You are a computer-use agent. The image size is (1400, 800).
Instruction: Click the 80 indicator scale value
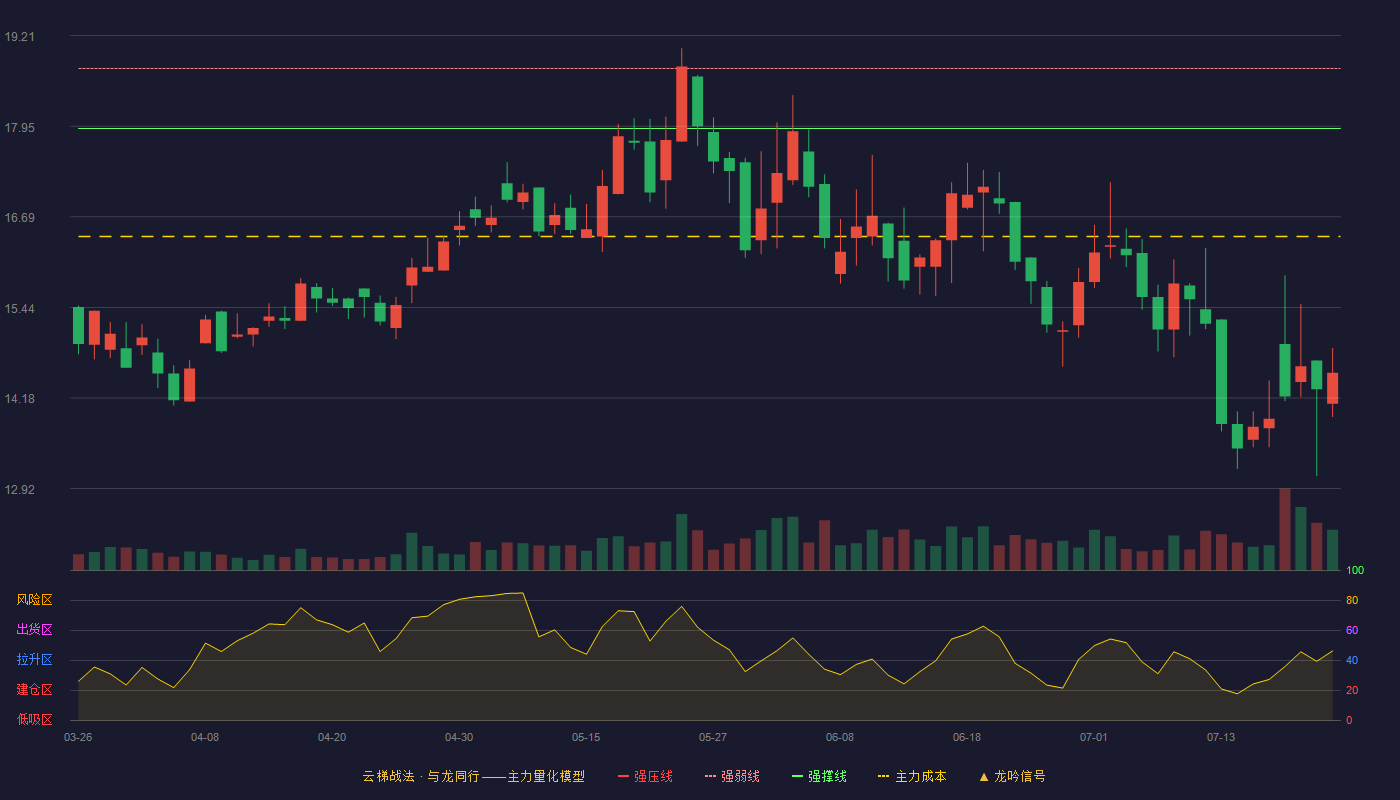click(x=1352, y=601)
